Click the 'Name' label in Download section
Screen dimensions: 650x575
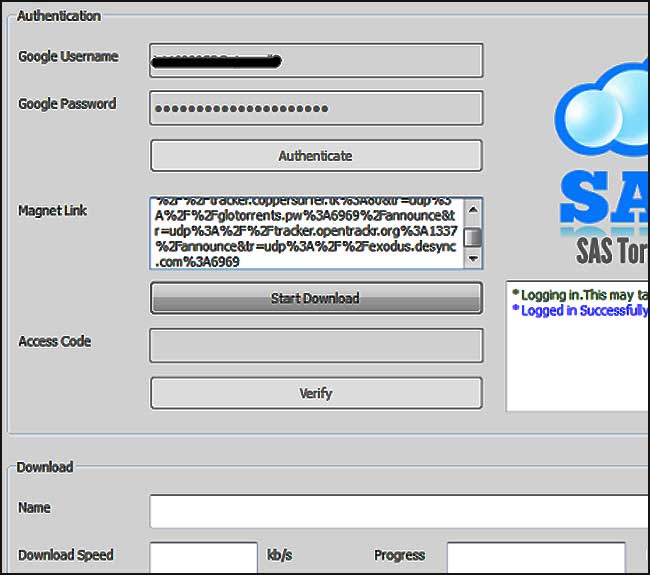pyautogui.click(x=34, y=507)
